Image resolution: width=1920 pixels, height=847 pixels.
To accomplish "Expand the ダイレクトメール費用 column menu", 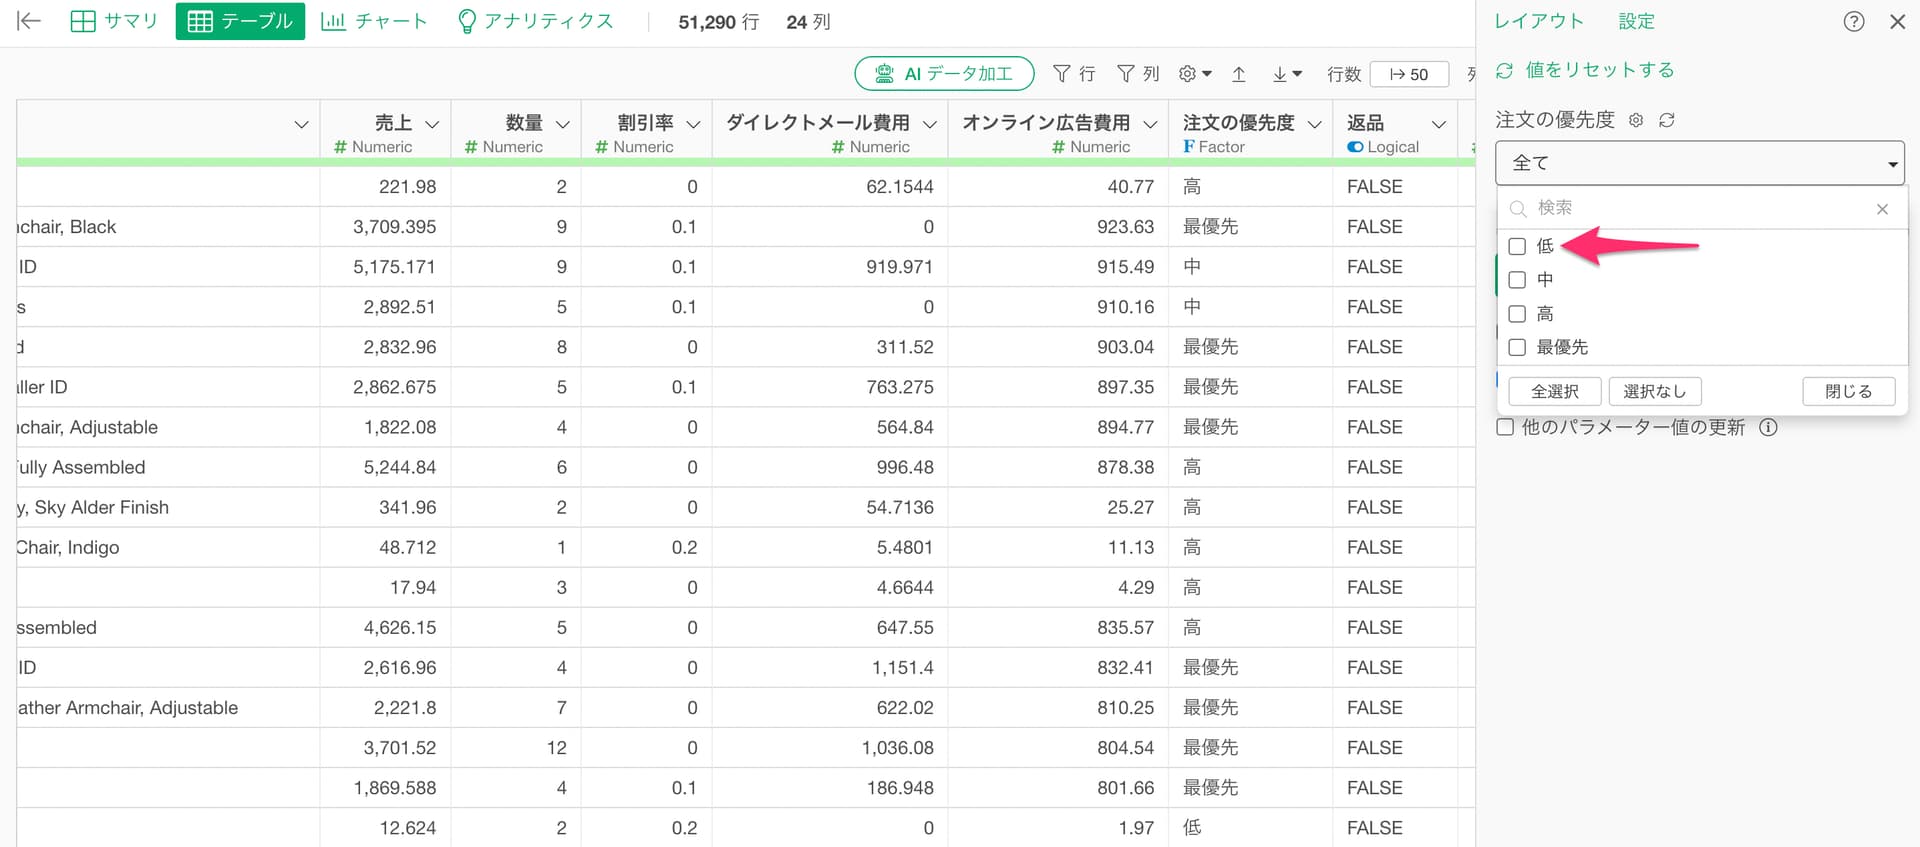I will click(x=930, y=124).
